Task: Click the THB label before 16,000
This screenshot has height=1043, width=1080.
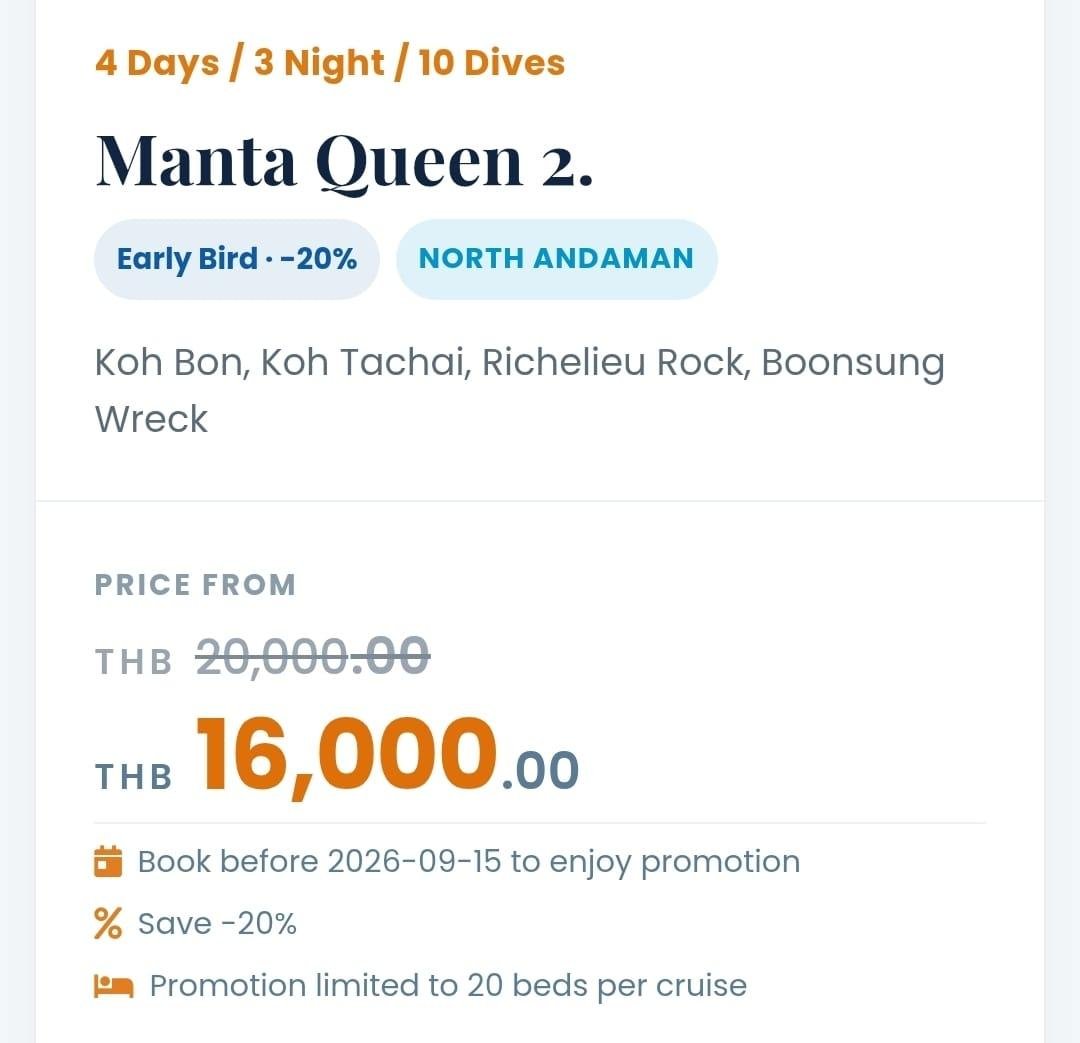Action: 134,777
